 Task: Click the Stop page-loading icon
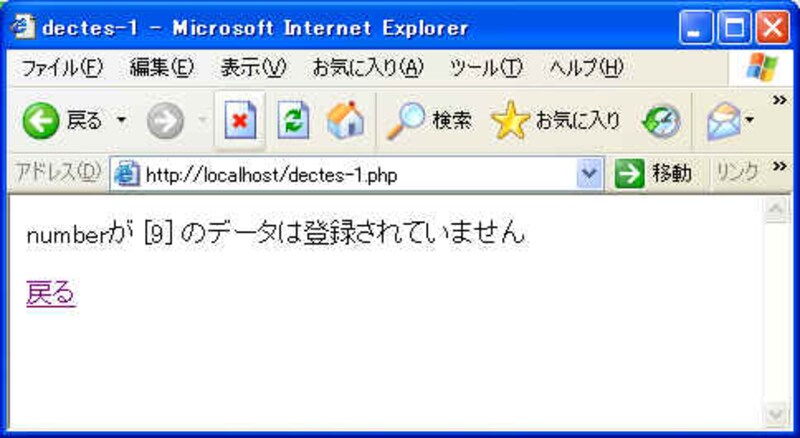coord(240,120)
